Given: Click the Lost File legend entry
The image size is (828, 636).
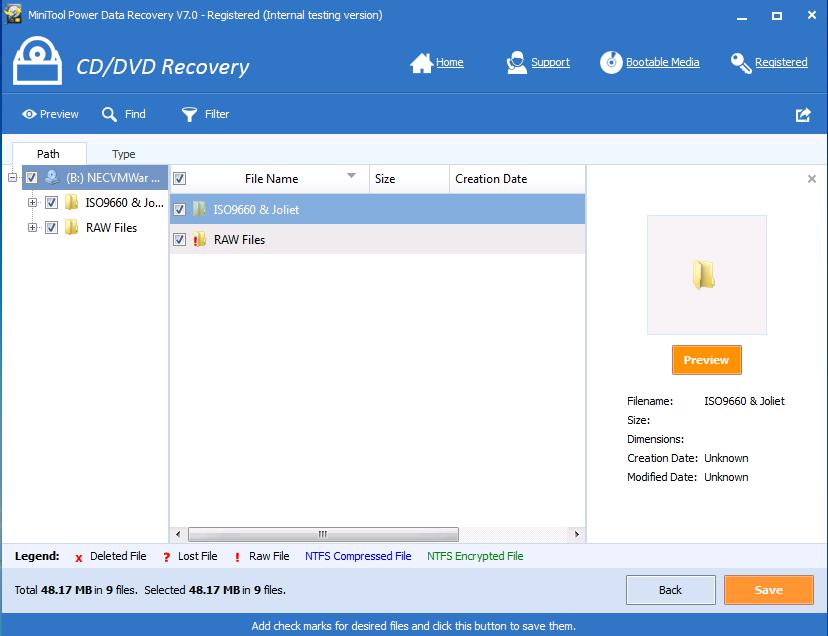Looking at the screenshot, I should [190, 556].
